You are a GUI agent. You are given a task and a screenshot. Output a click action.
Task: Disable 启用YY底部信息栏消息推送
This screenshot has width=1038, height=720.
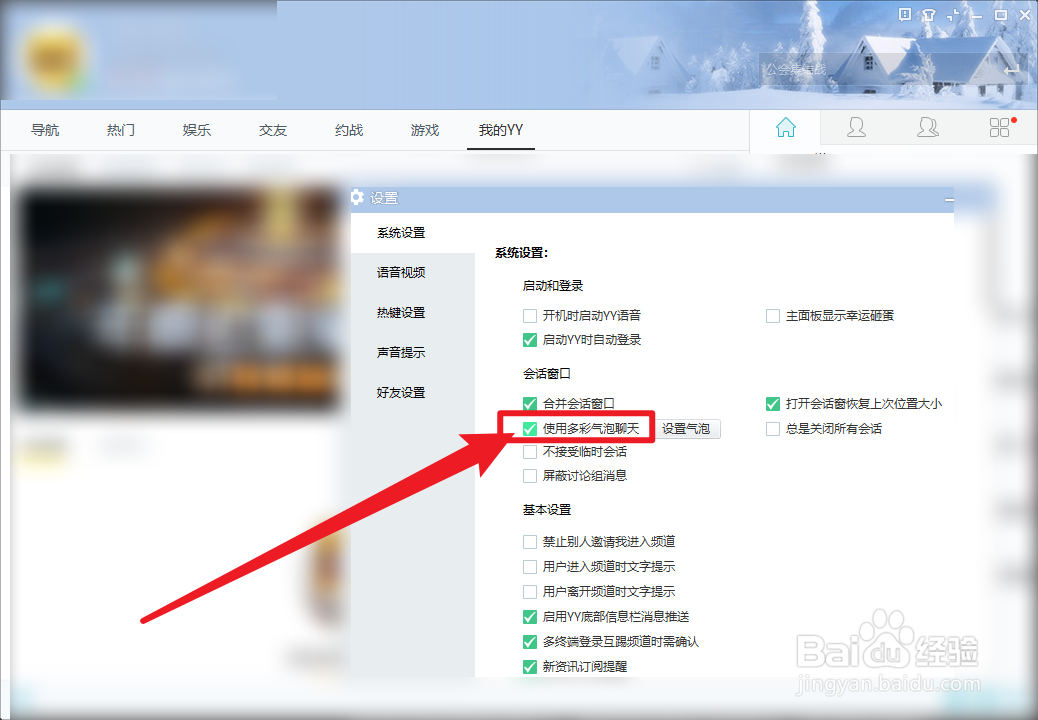[x=530, y=617]
